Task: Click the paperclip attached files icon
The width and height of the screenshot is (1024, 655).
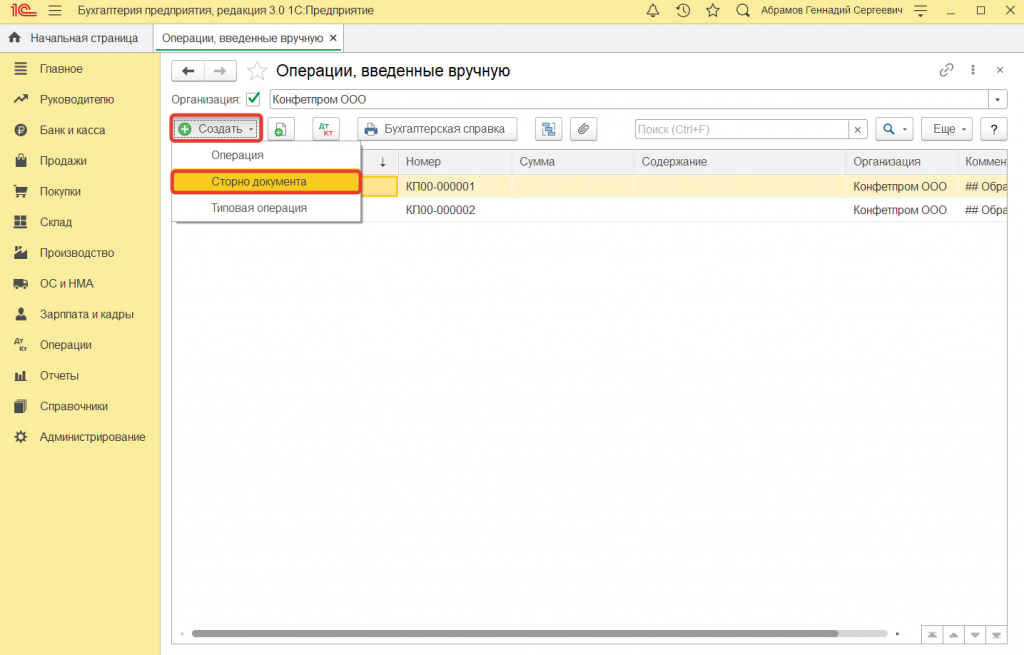Action: click(582, 129)
